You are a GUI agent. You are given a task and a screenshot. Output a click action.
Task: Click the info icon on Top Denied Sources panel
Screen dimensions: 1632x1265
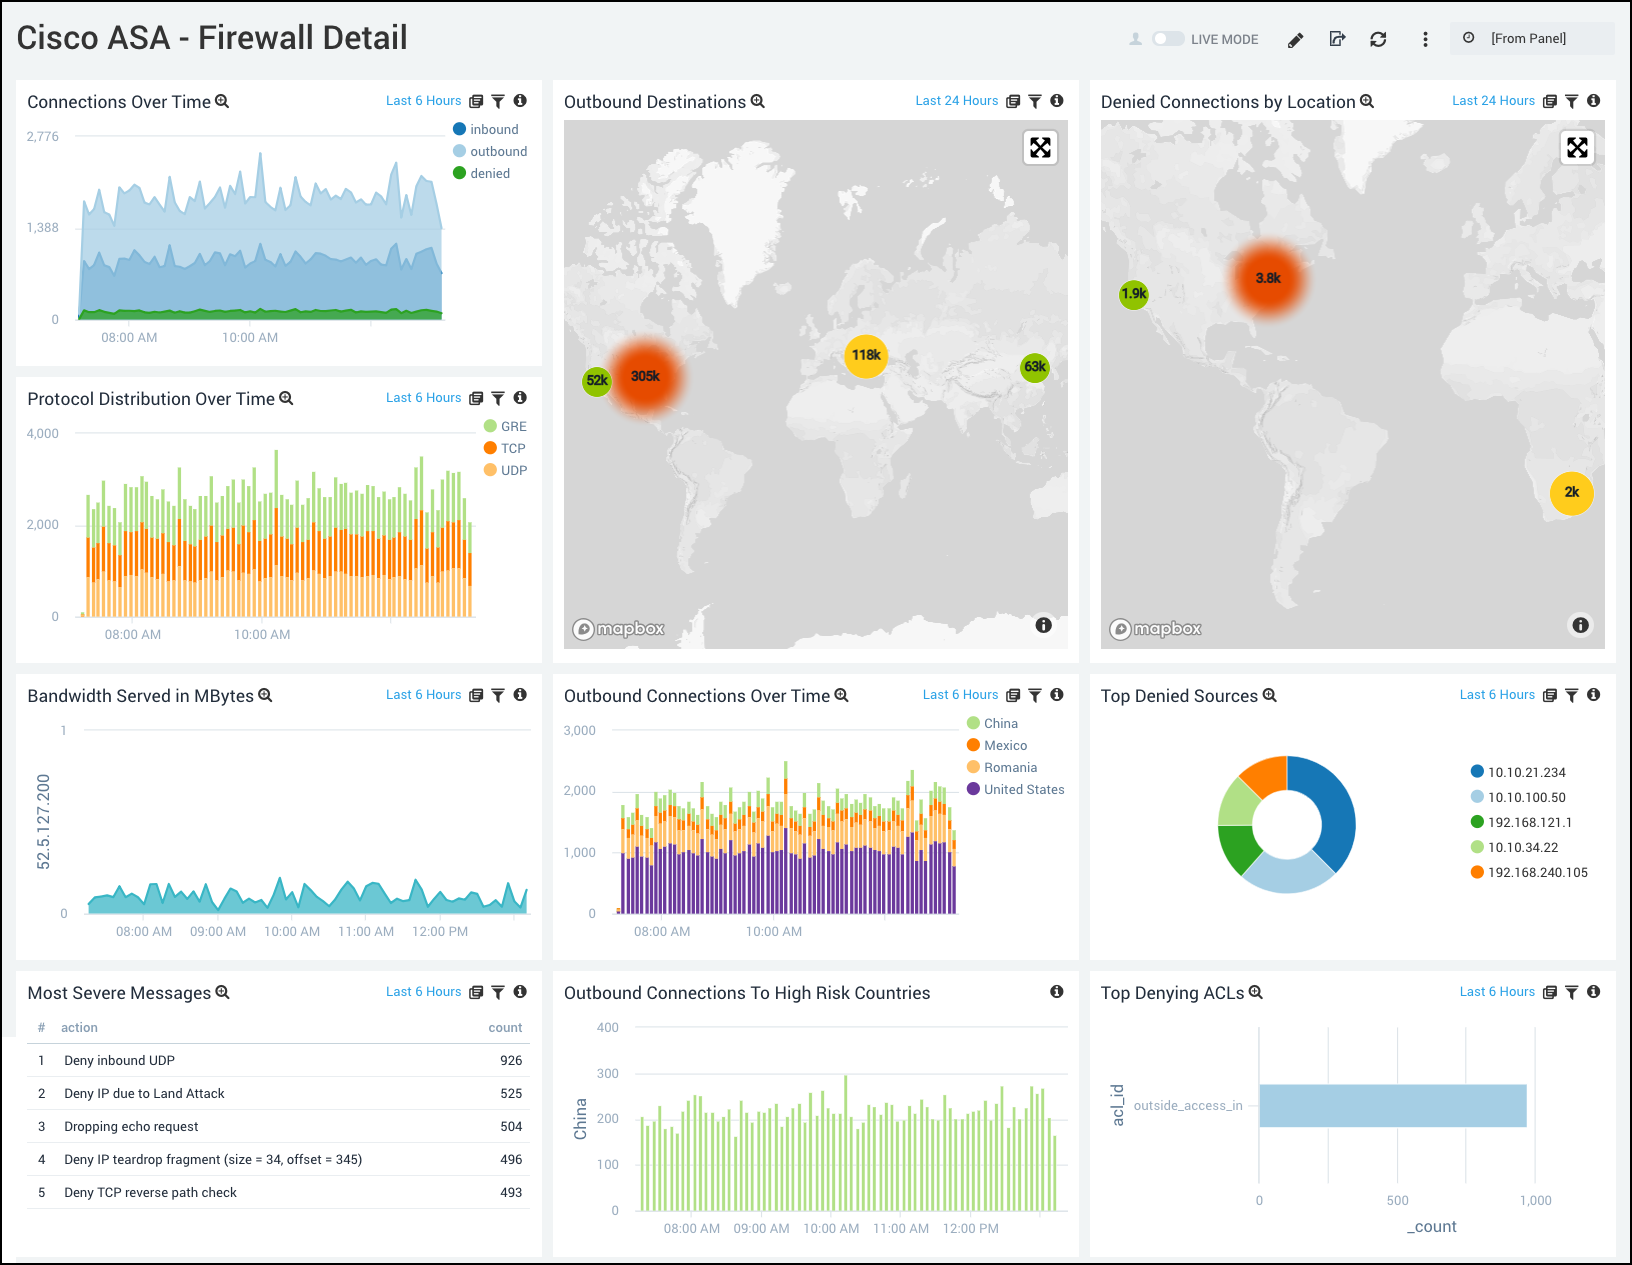coord(1594,695)
